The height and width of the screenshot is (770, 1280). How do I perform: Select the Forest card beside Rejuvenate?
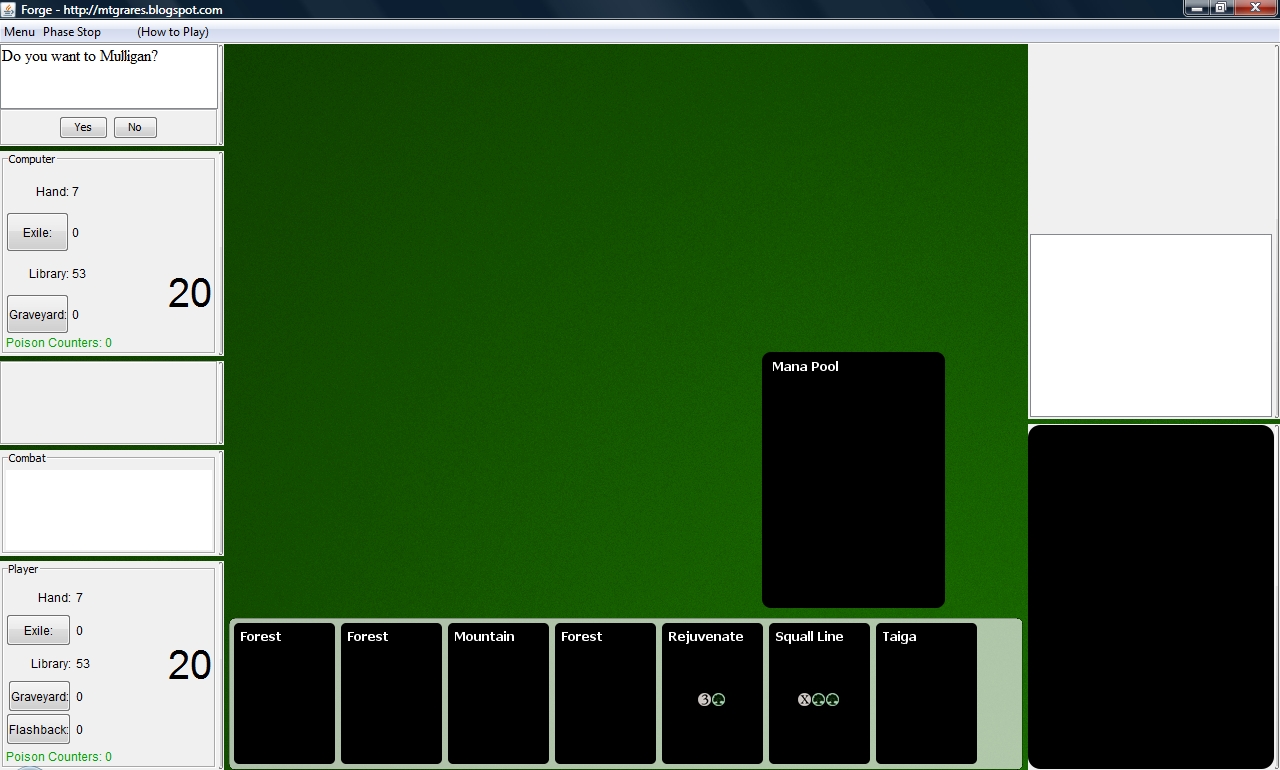pyautogui.click(x=605, y=693)
